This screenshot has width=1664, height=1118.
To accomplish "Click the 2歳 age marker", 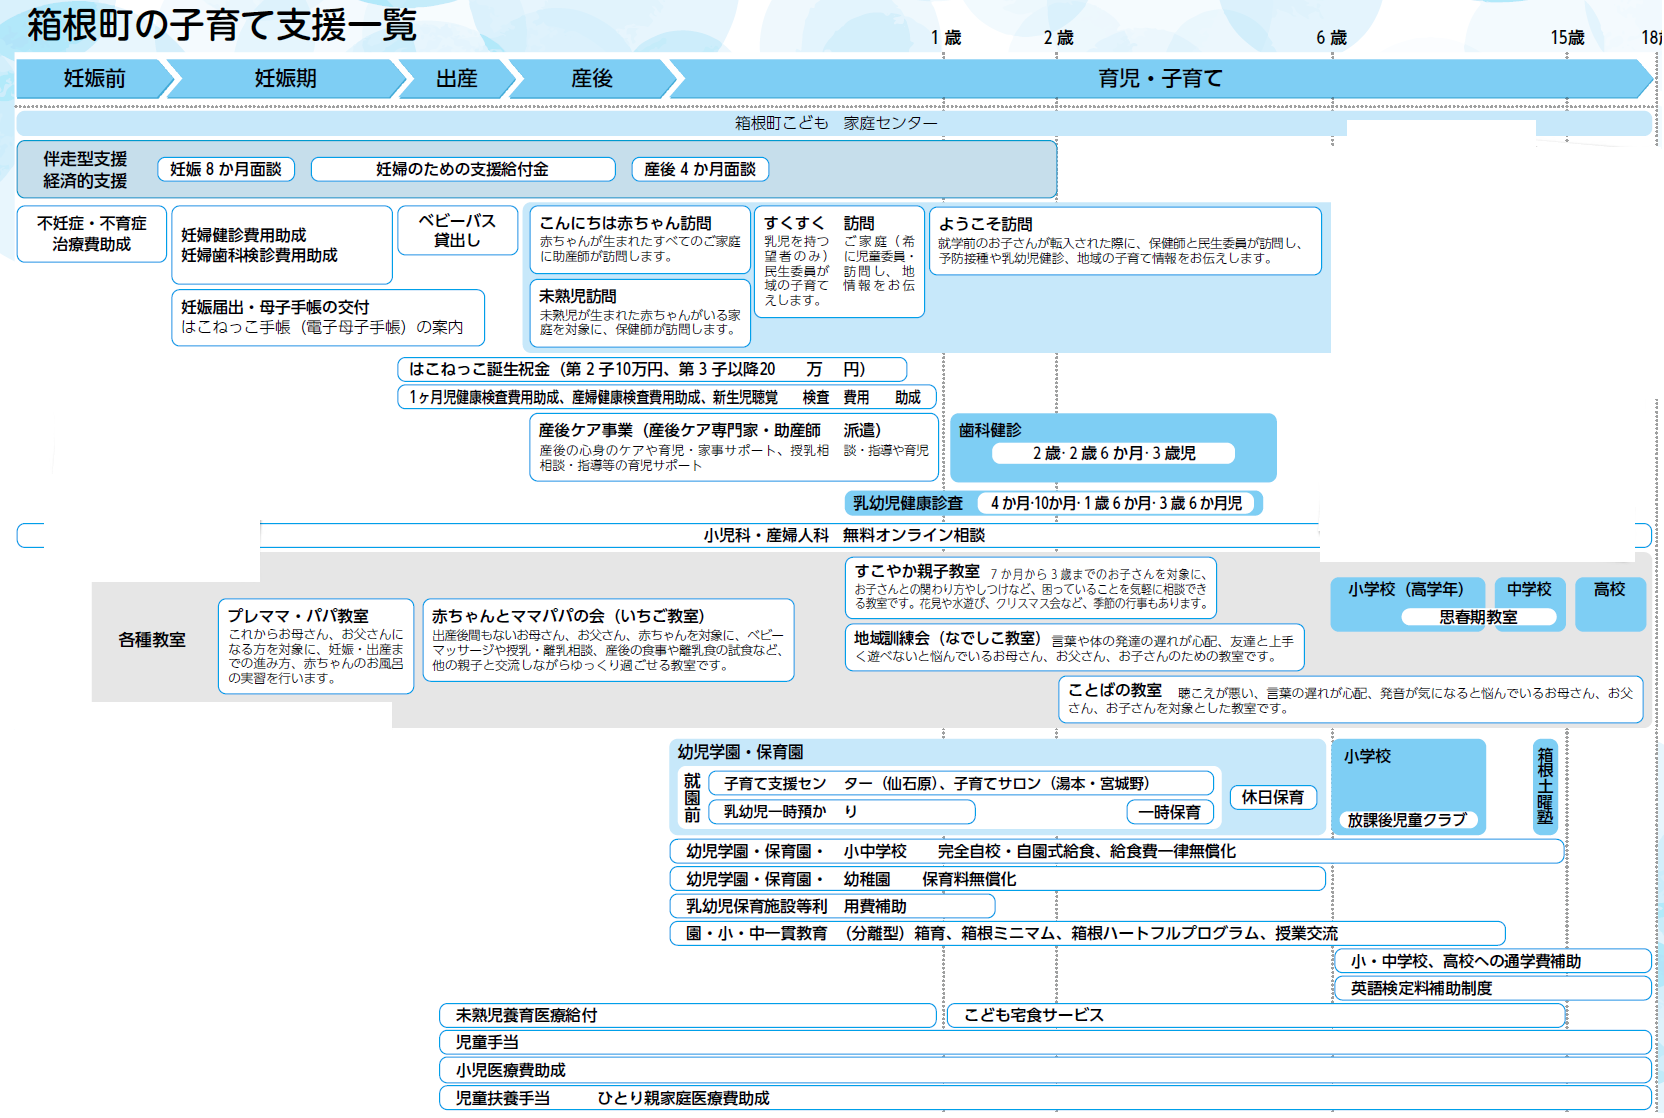I will click(1059, 37).
